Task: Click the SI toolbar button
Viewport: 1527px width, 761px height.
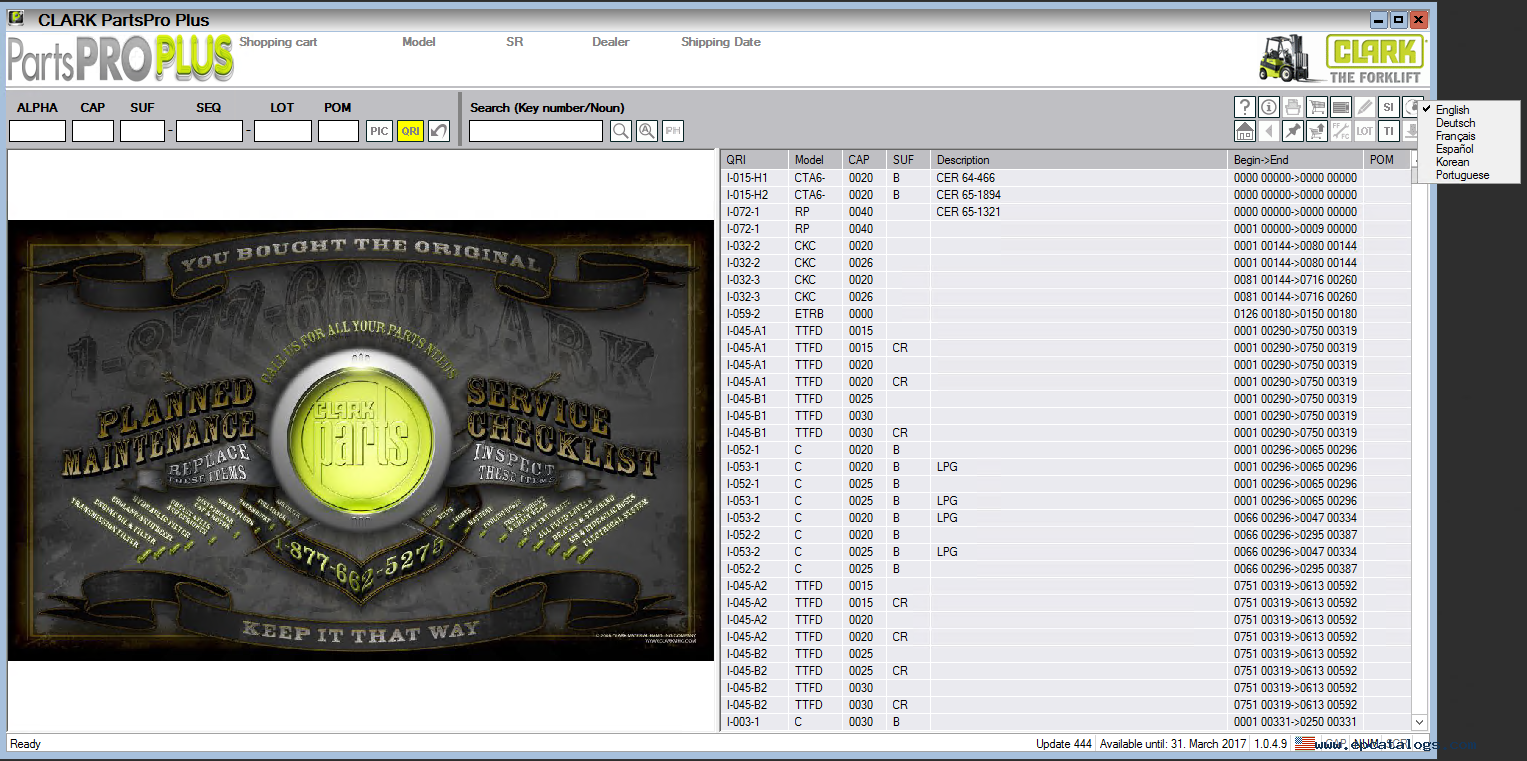Action: (x=1388, y=107)
